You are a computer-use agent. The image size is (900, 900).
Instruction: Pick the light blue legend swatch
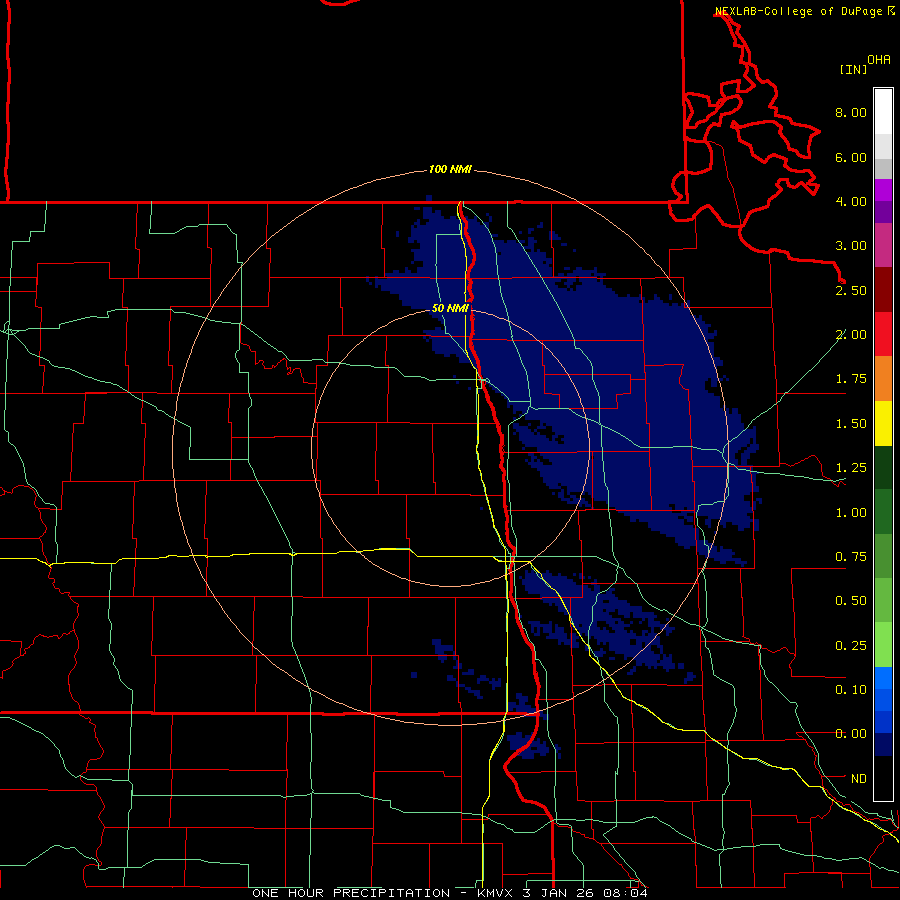coord(883,678)
